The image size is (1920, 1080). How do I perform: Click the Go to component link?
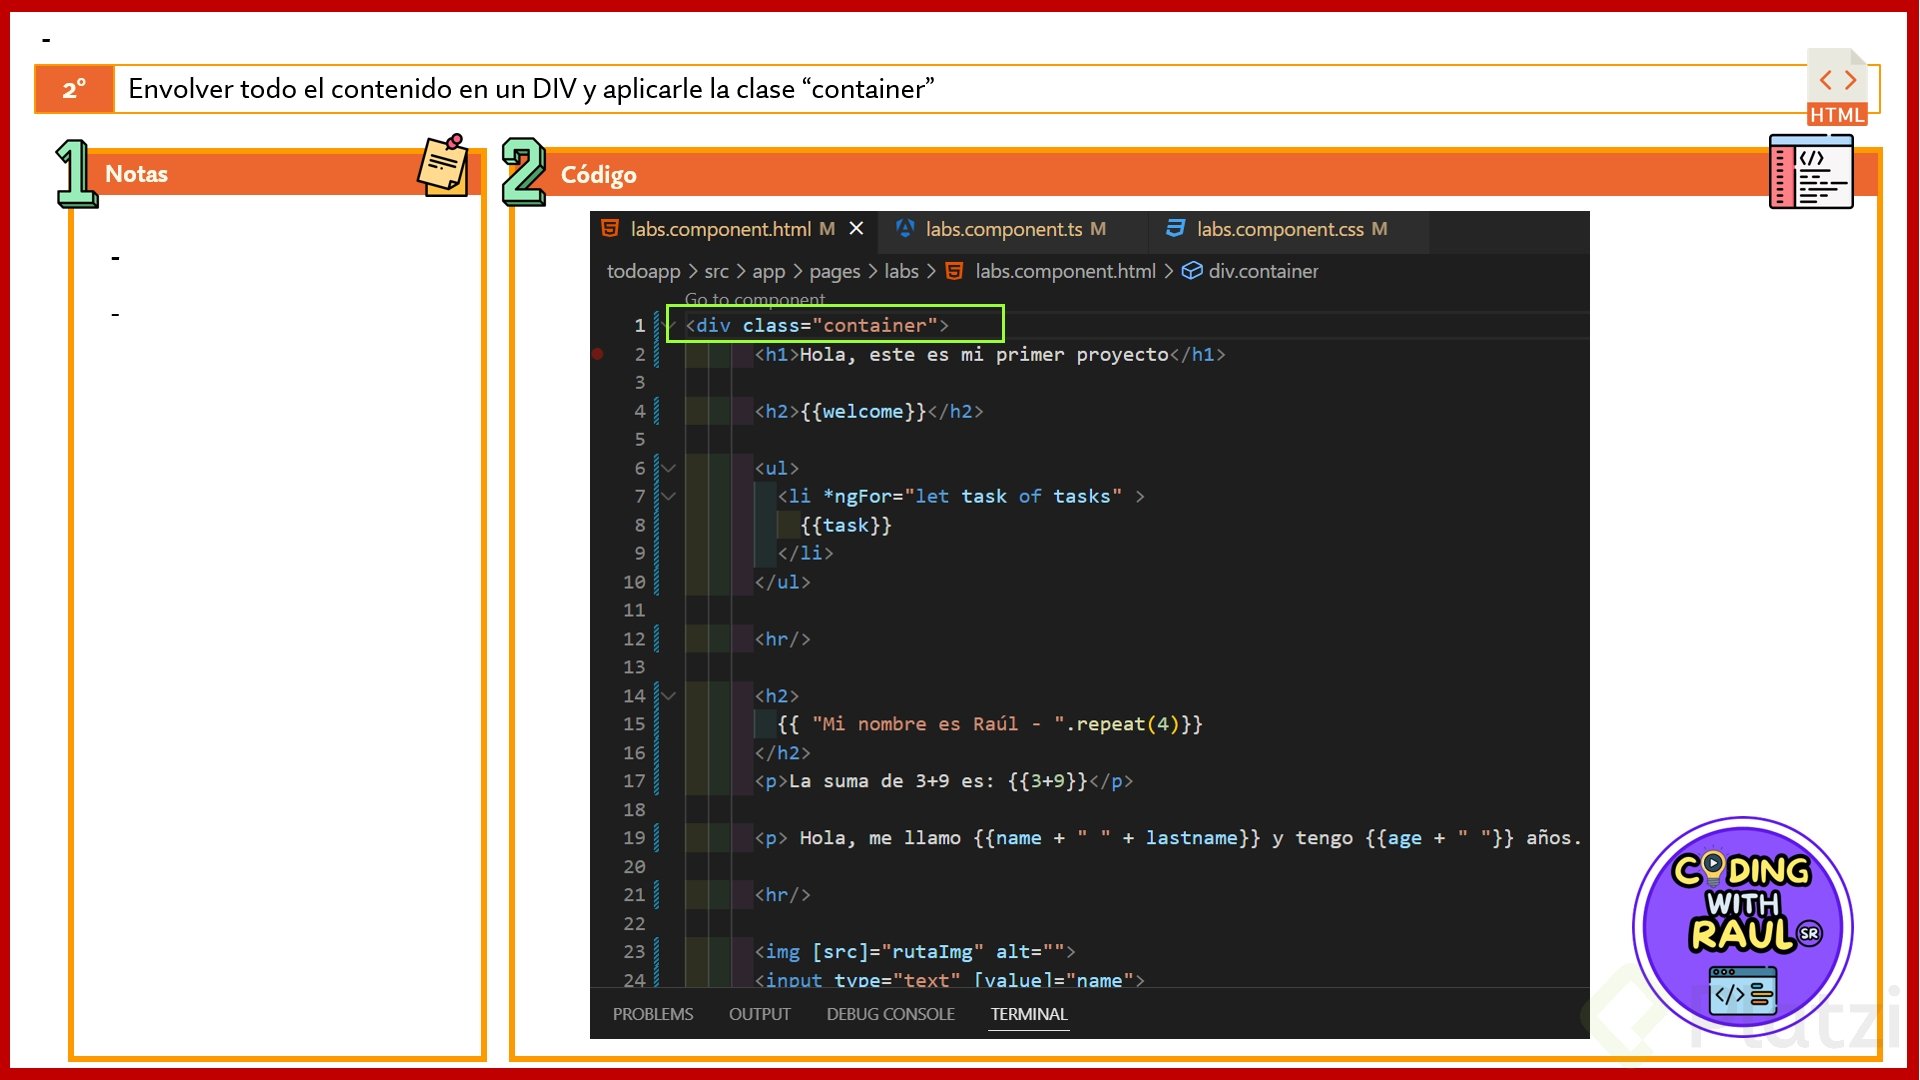[754, 299]
